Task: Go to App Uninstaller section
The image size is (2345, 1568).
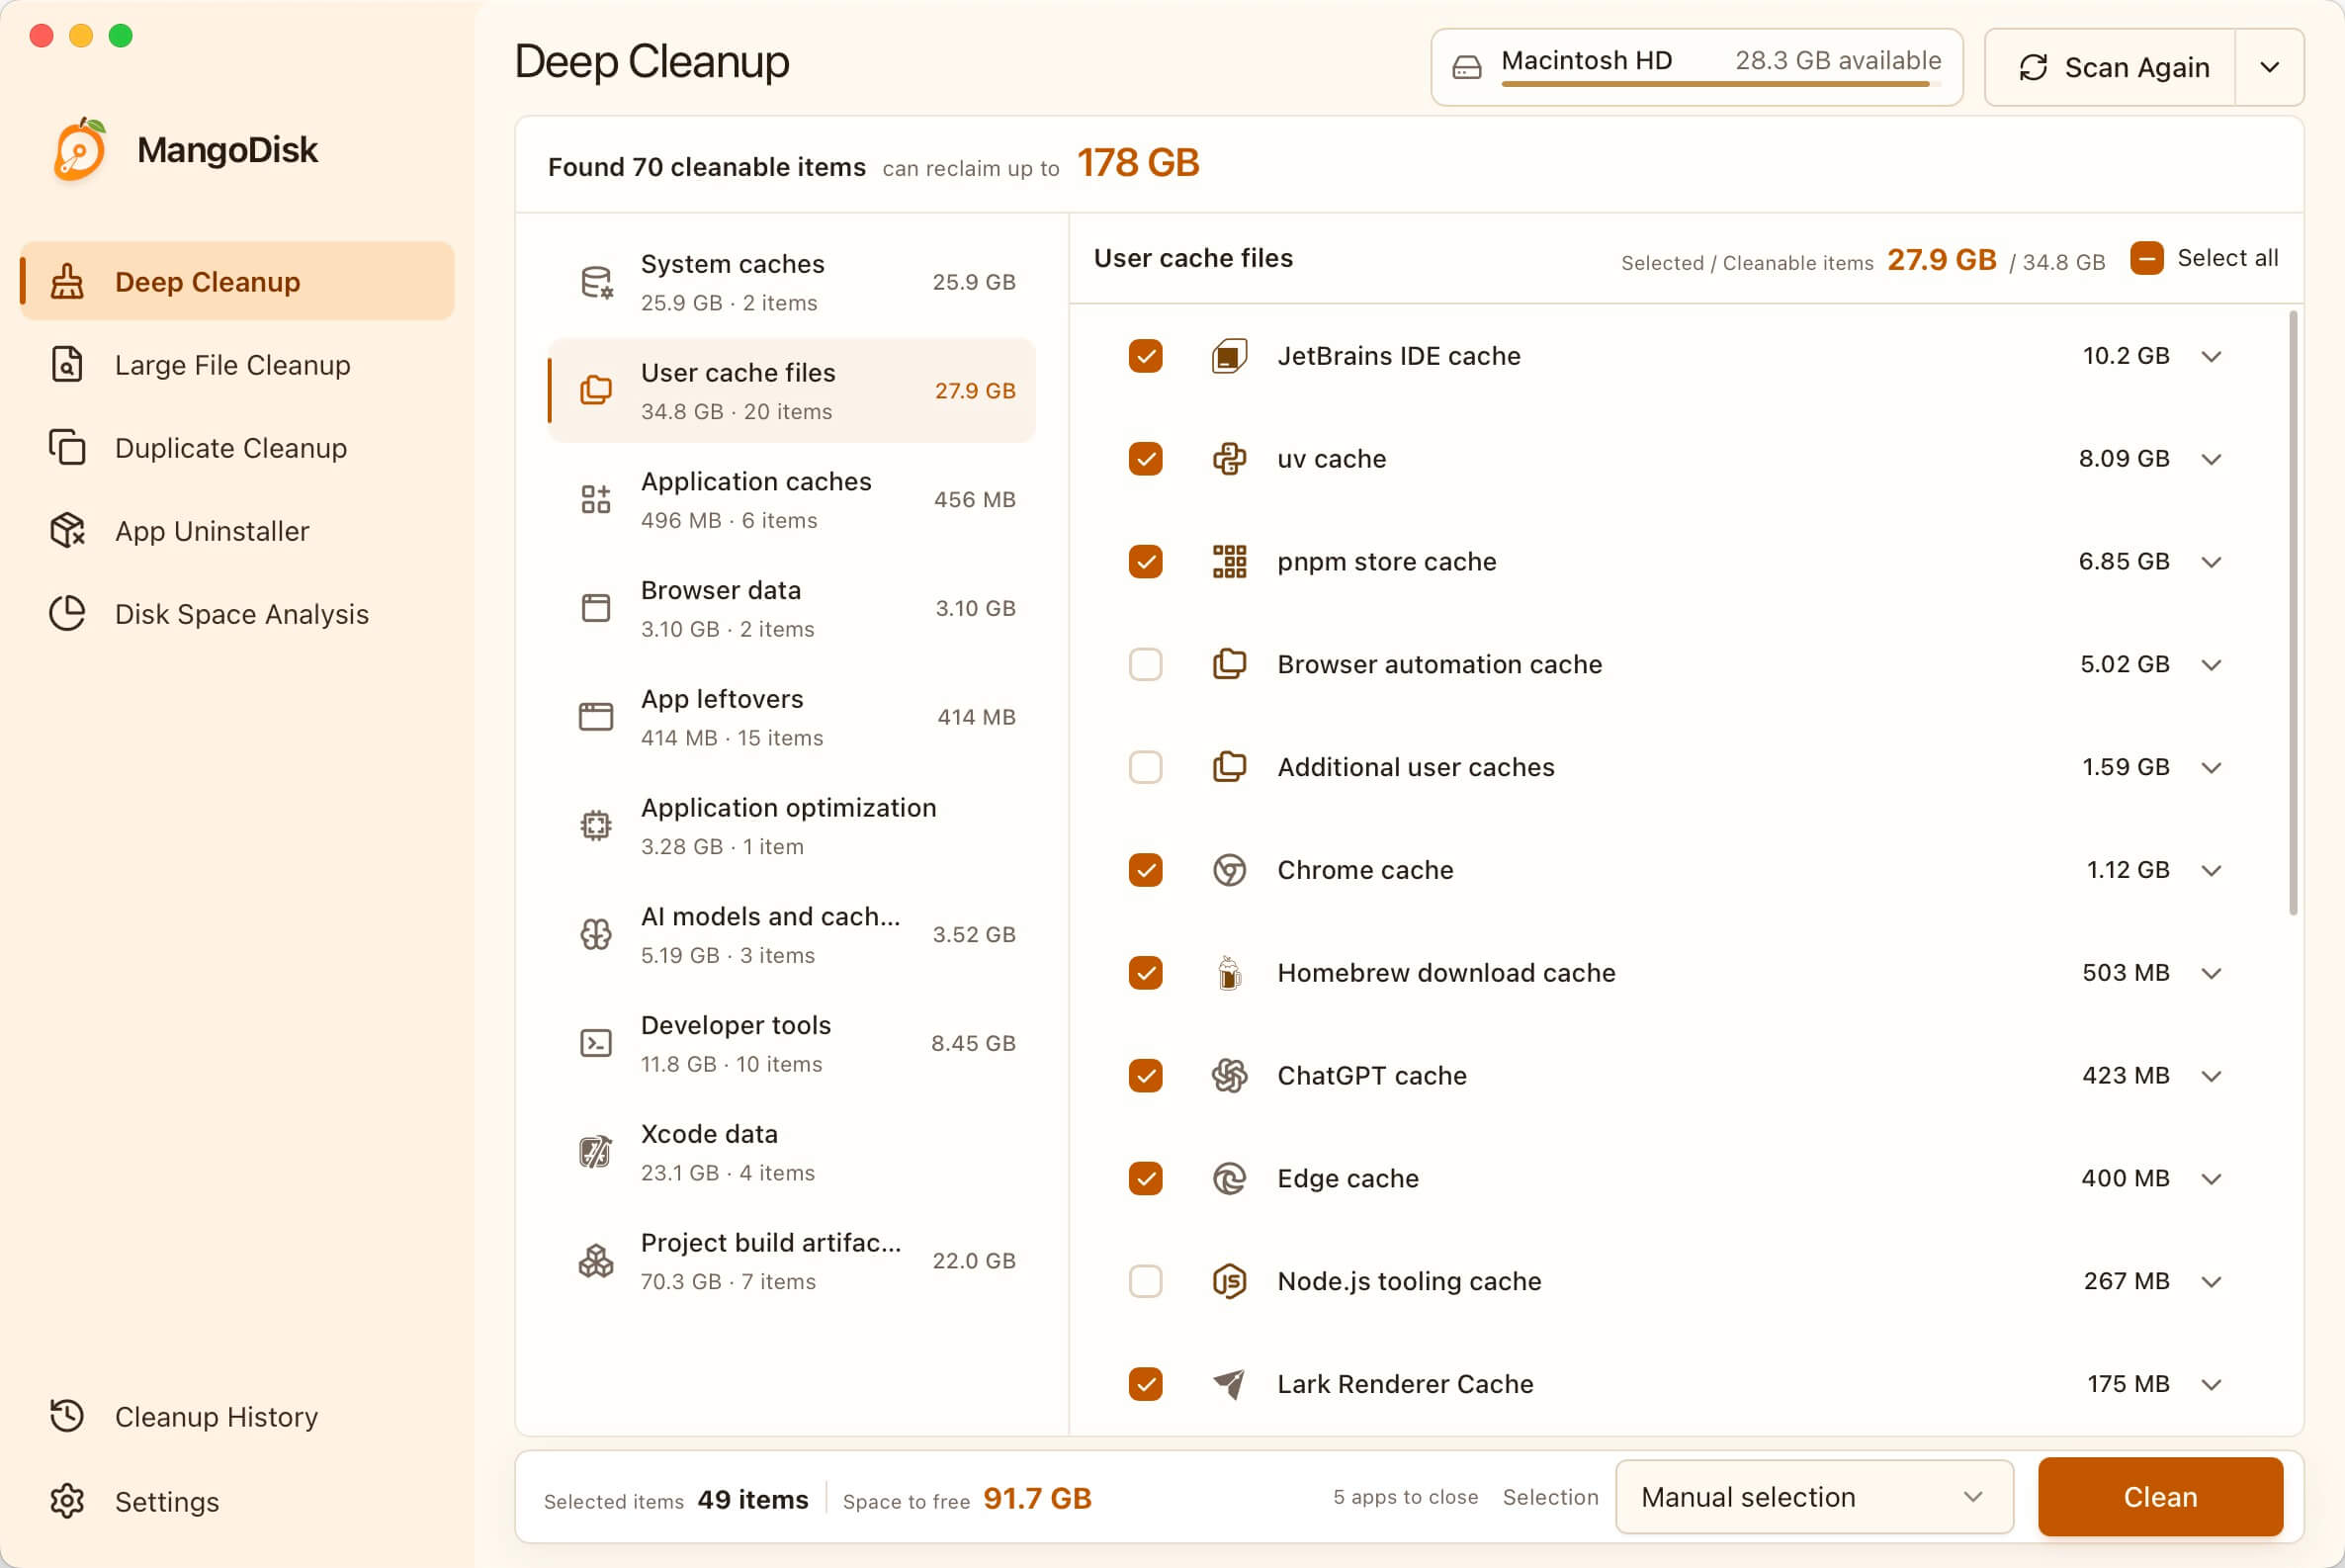Action: tap(237, 531)
